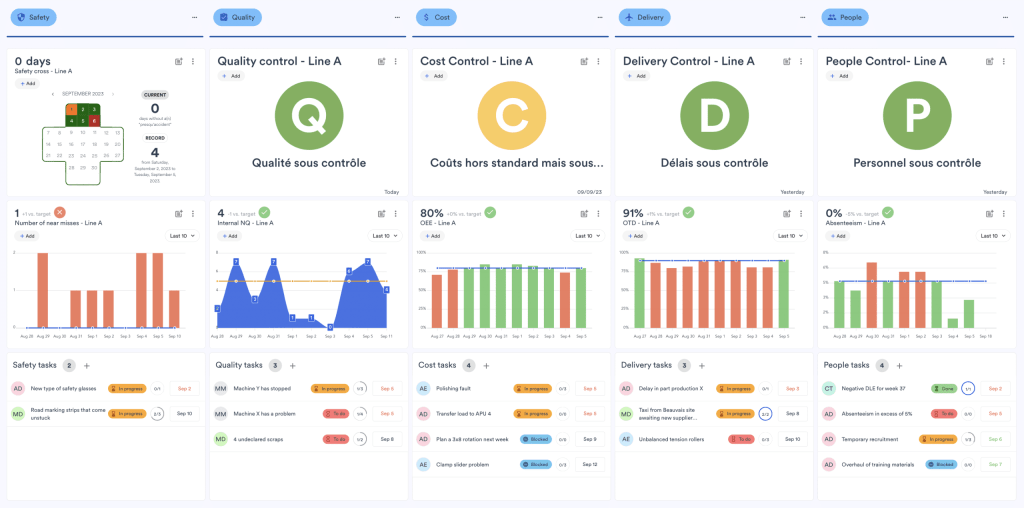Select the People column tab

point(845,18)
